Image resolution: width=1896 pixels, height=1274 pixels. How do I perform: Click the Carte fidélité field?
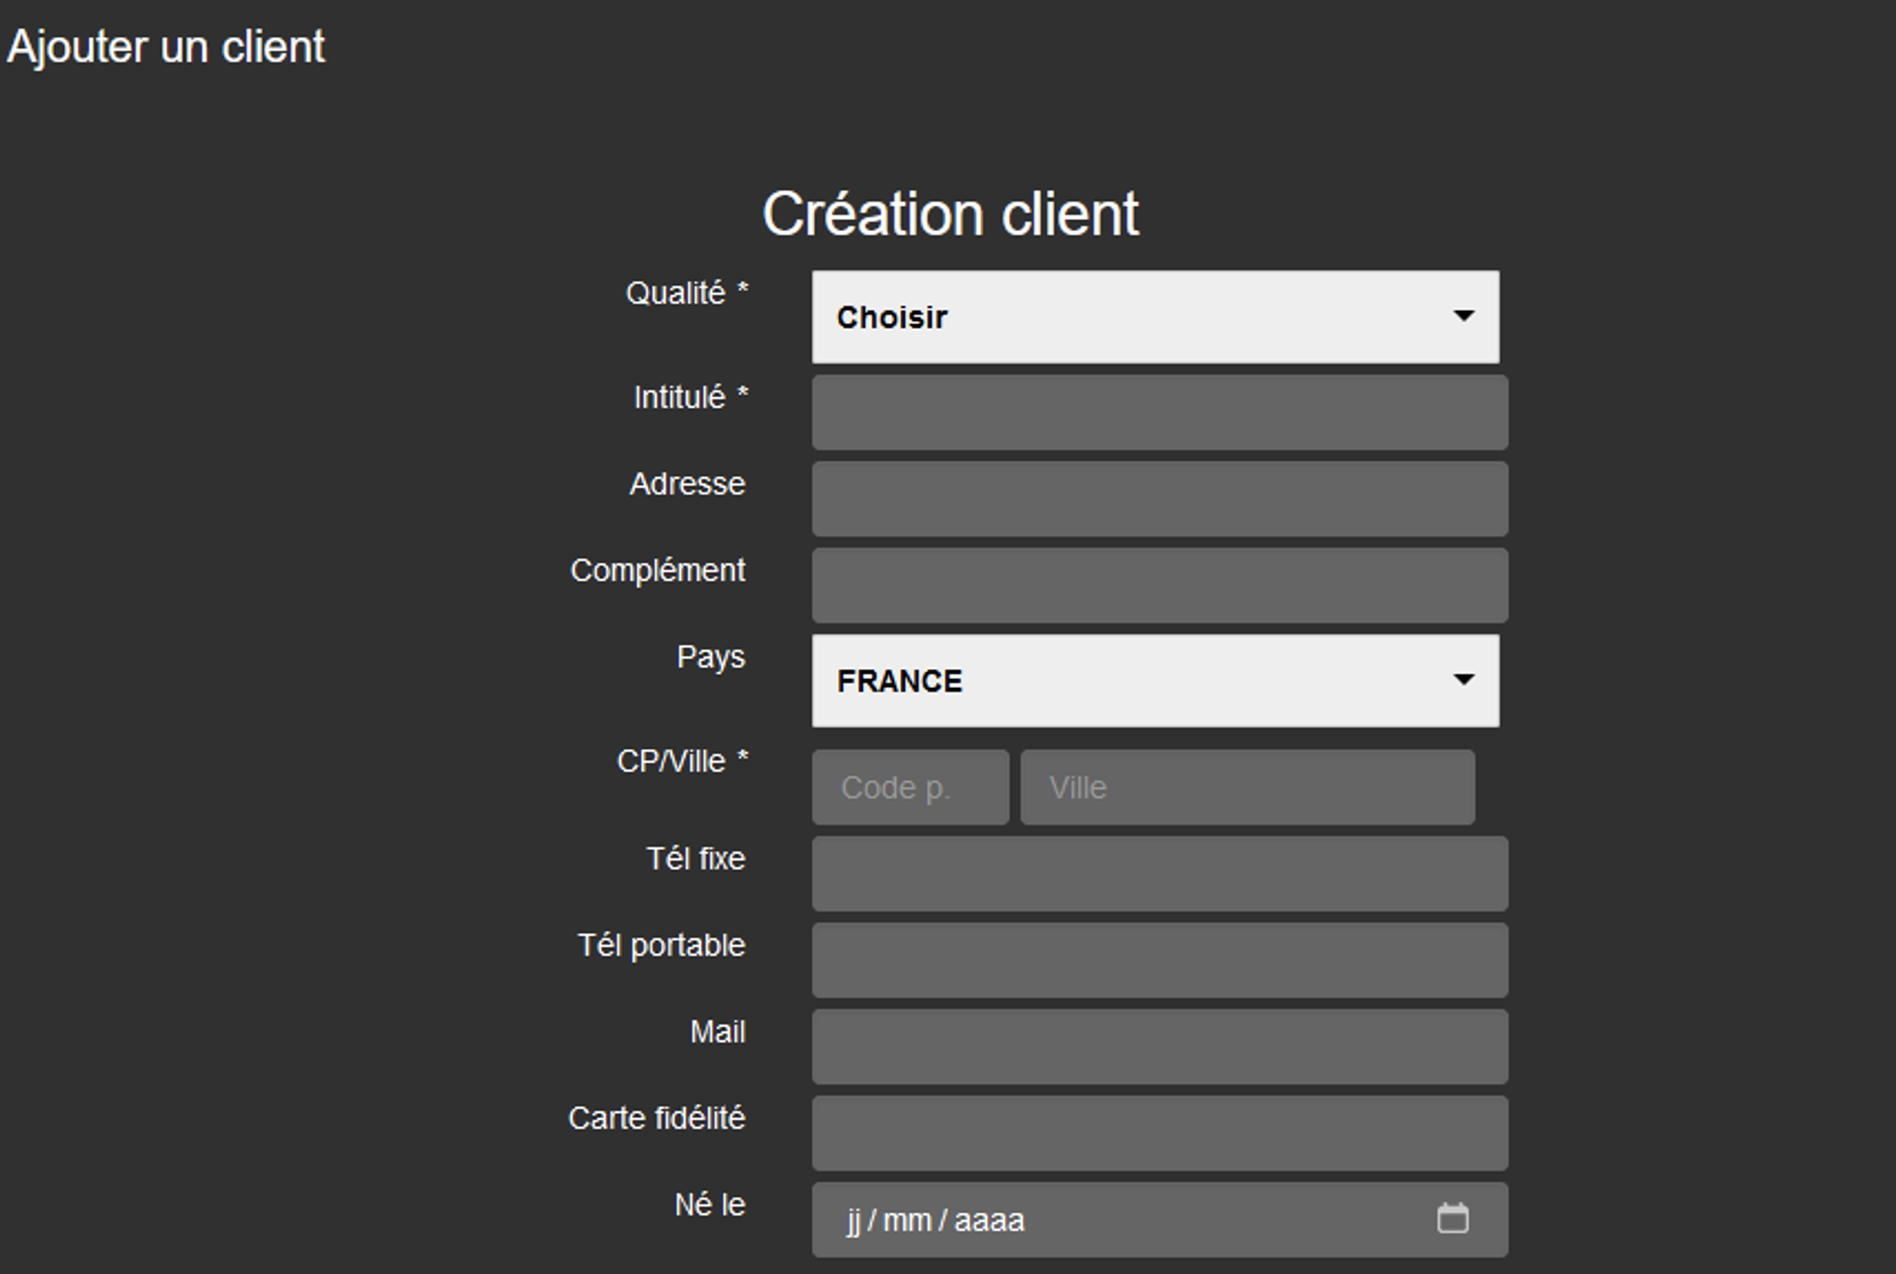pos(1159,1134)
